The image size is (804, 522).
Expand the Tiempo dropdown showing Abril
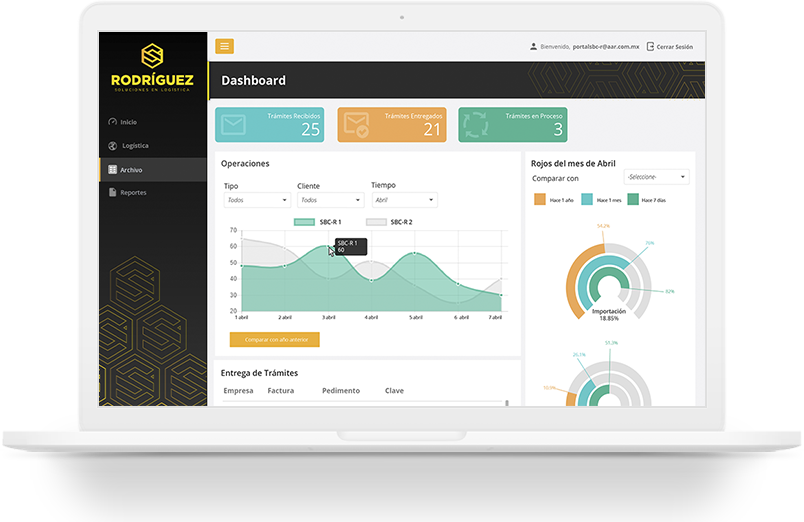tap(404, 200)
